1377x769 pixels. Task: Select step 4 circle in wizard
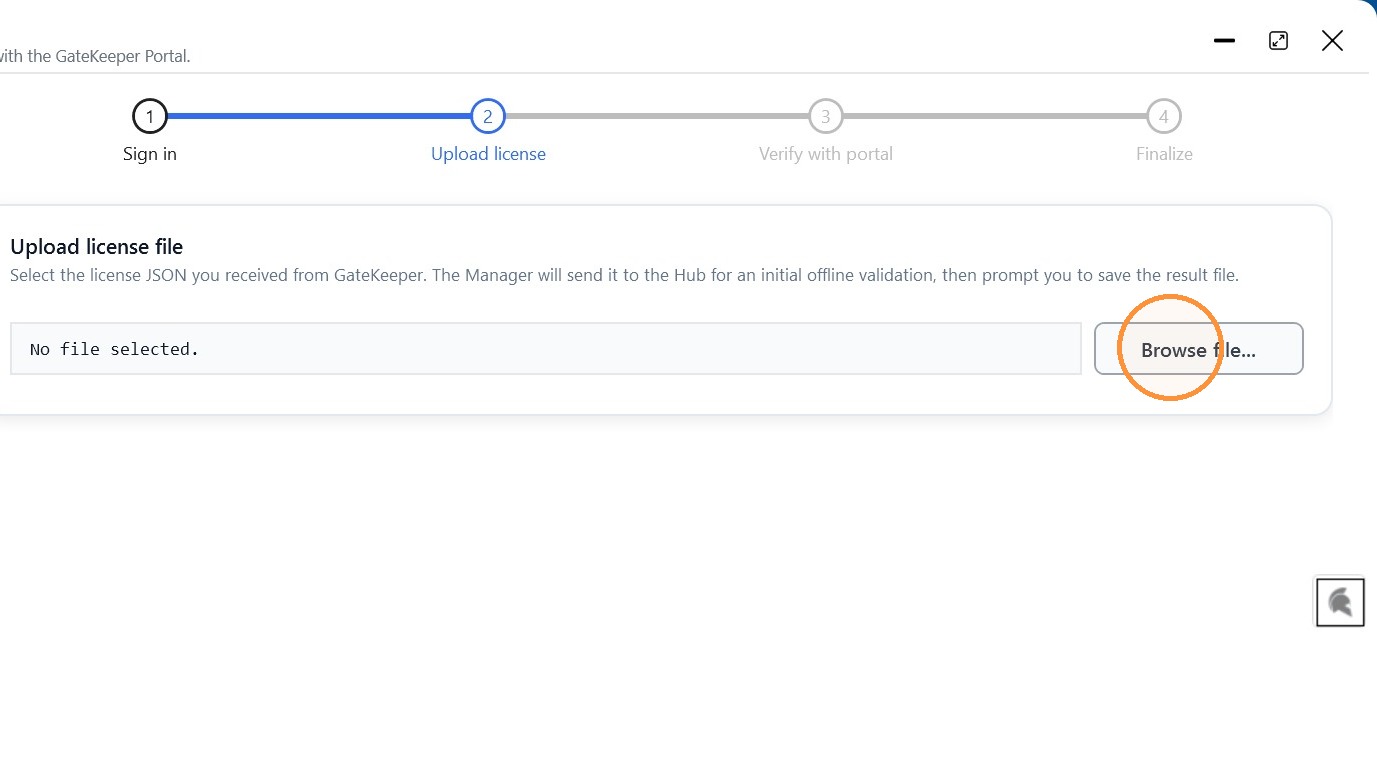(x=1164, y=117)
